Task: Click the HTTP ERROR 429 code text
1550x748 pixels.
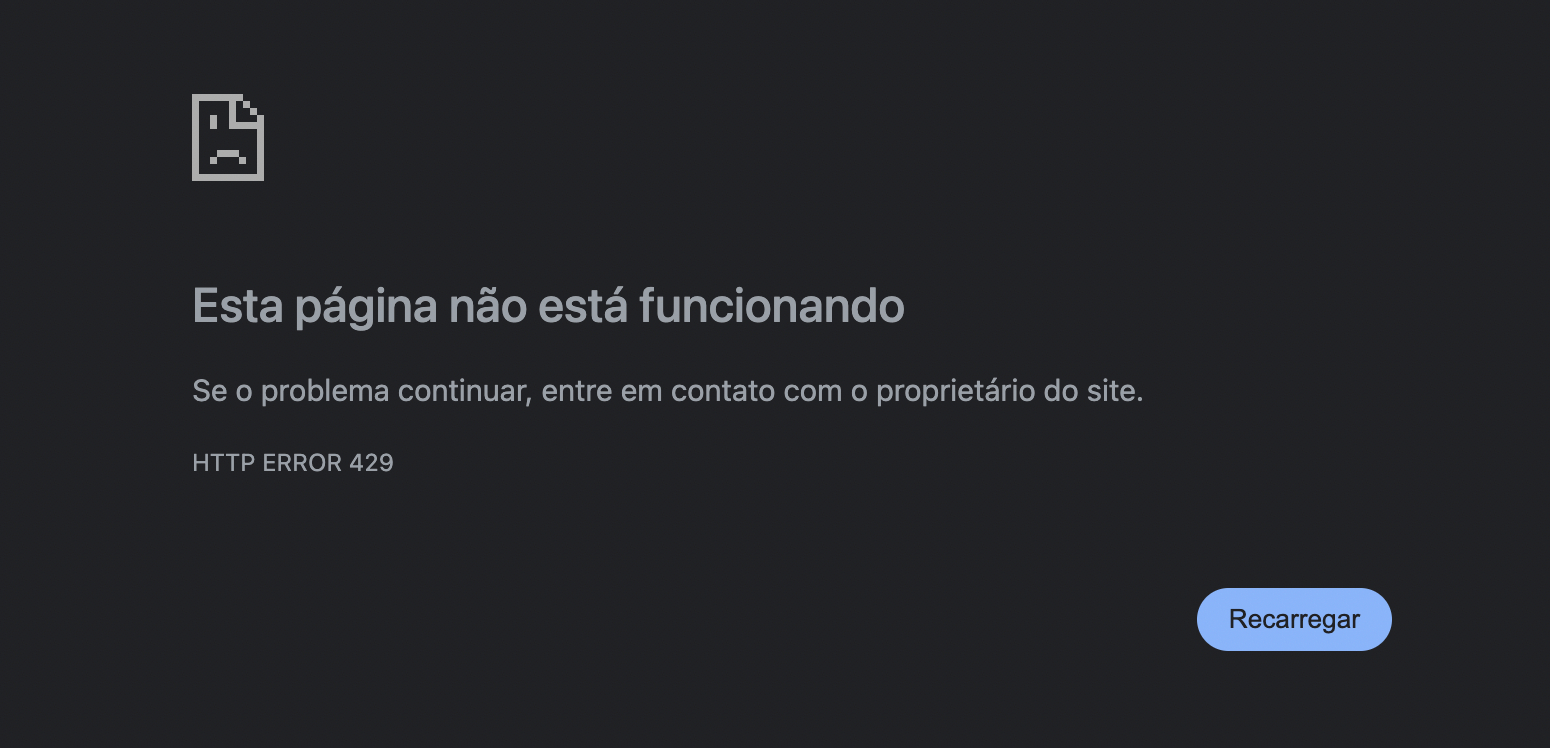Action: click(293, 463)
